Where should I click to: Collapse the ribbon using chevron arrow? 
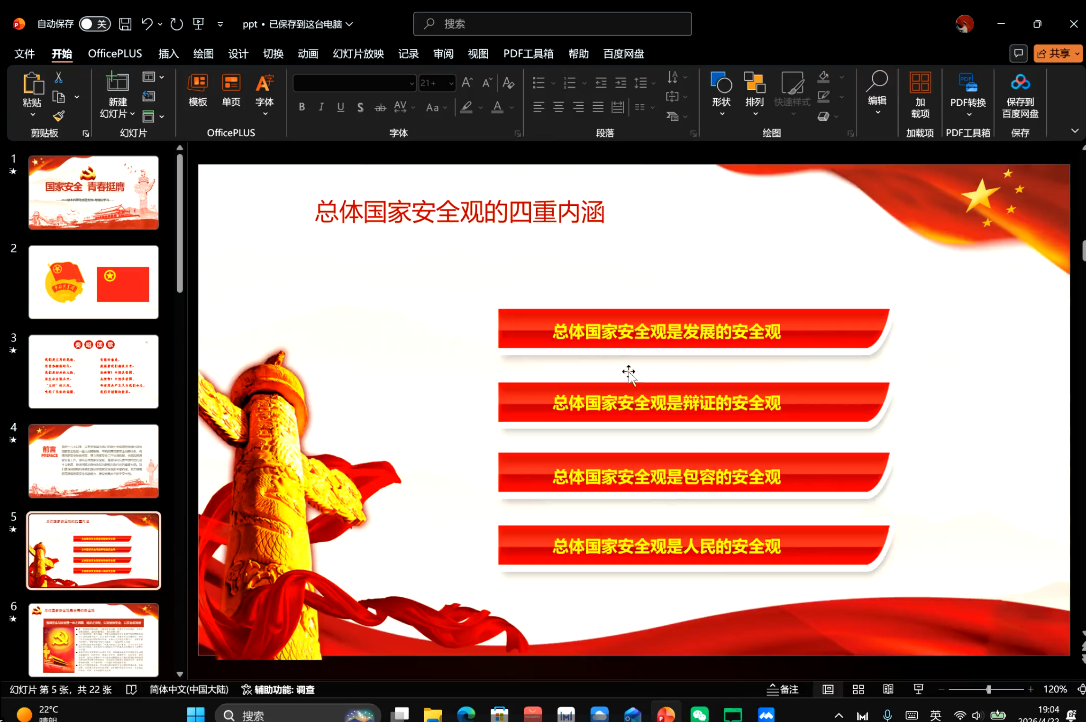click(x=1074, y=130)
